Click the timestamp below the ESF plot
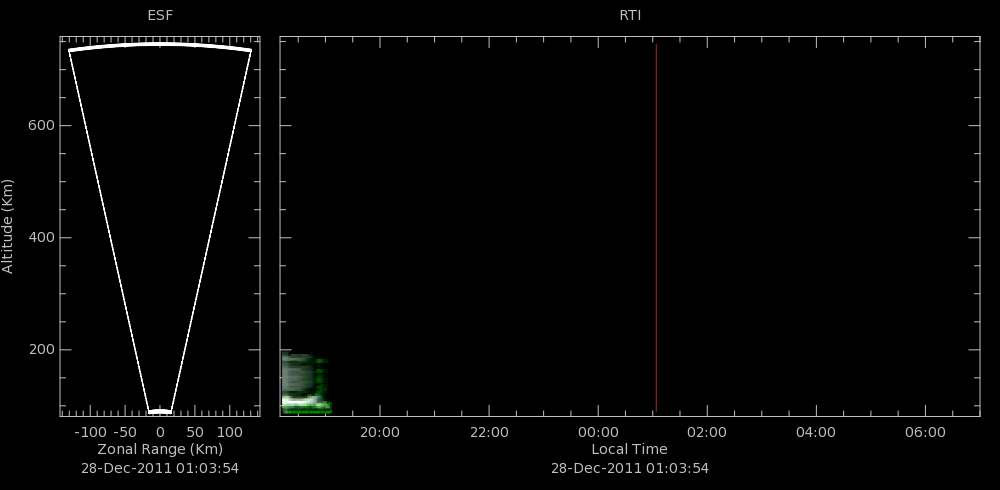 [x=160, y=468]
